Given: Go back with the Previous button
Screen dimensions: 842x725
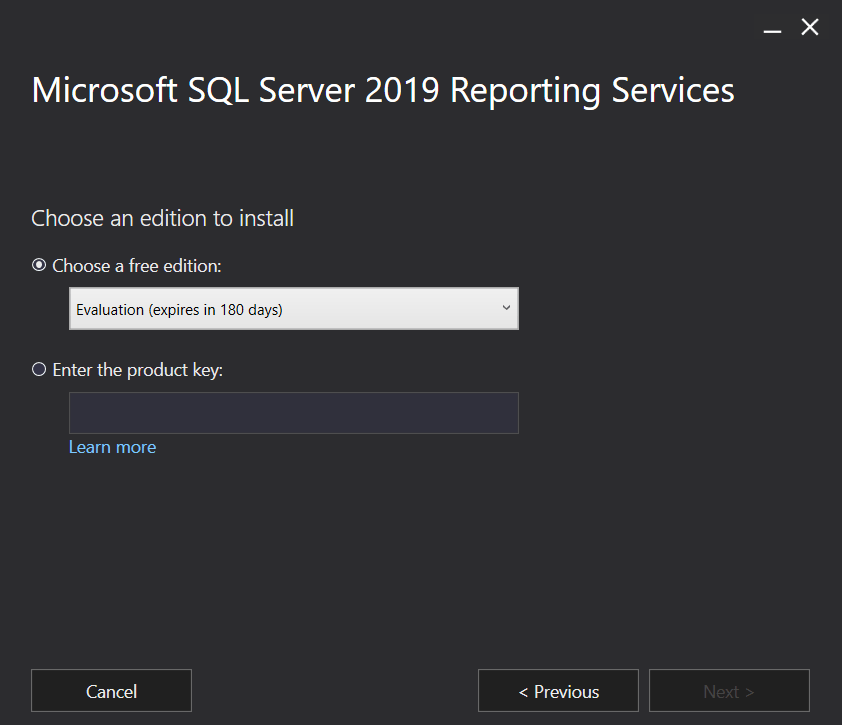Looking at the screenshot, I should 558,691.
